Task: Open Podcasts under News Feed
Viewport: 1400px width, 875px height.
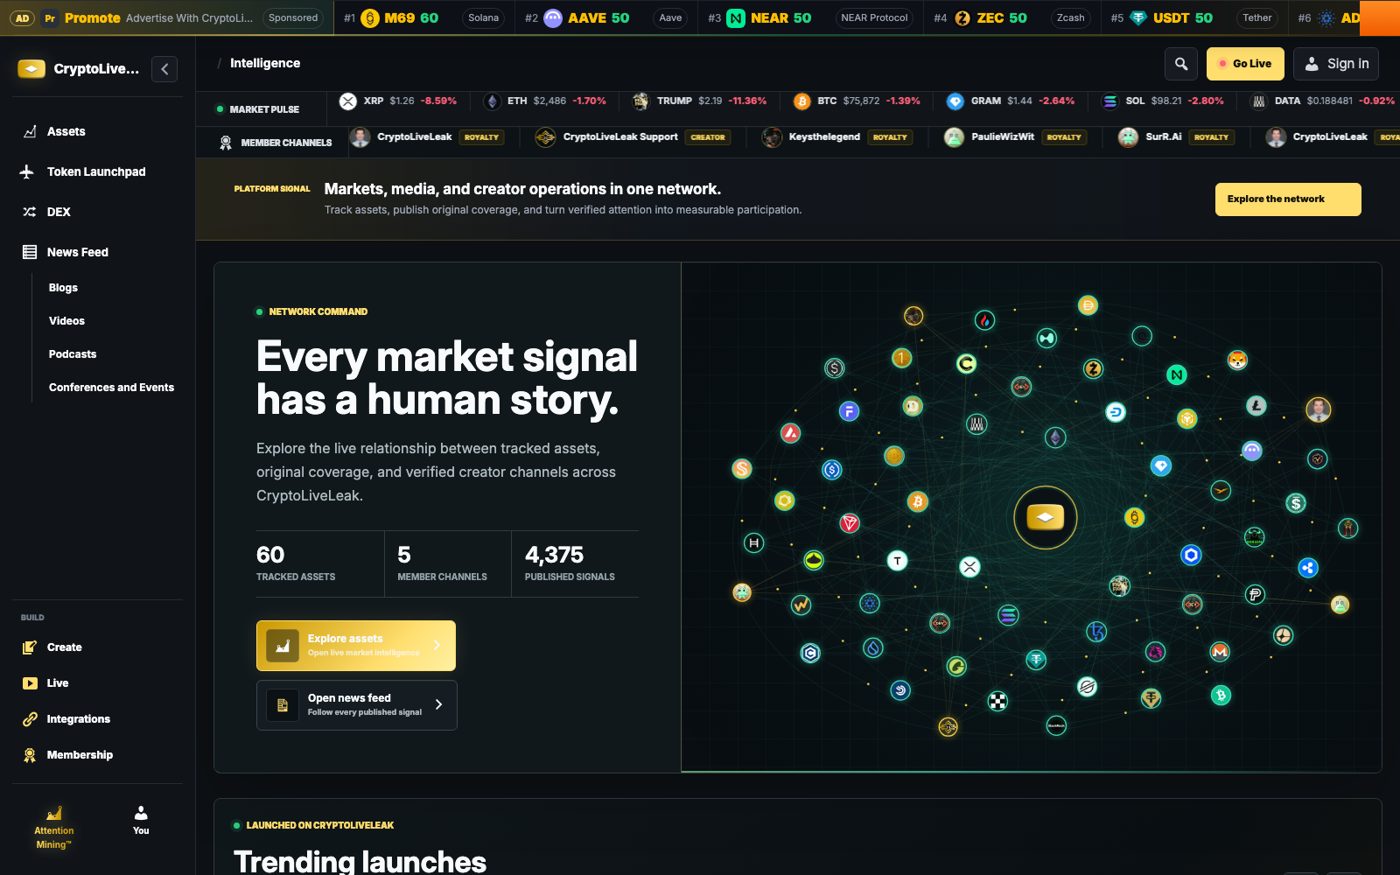Action: click(x=73, y=354)
